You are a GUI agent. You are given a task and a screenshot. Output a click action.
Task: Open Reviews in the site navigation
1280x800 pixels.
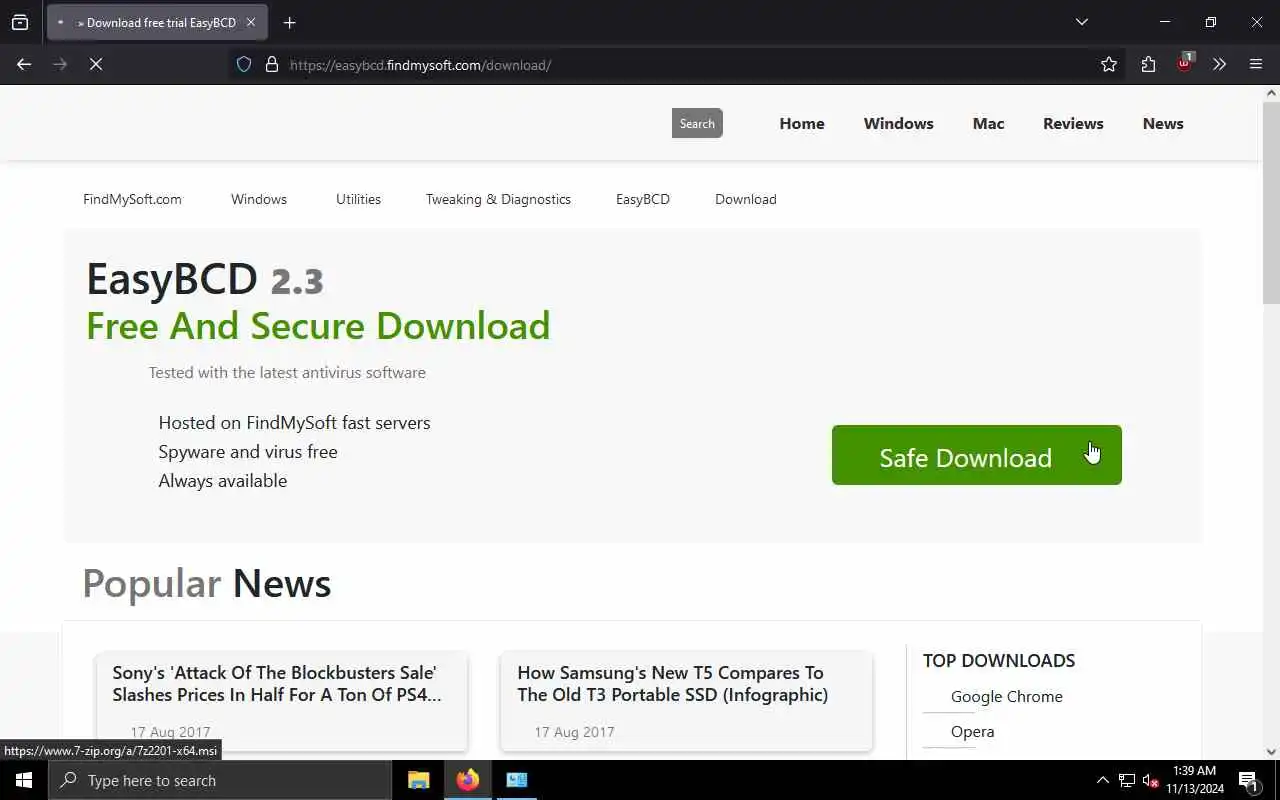(1073, 123)
